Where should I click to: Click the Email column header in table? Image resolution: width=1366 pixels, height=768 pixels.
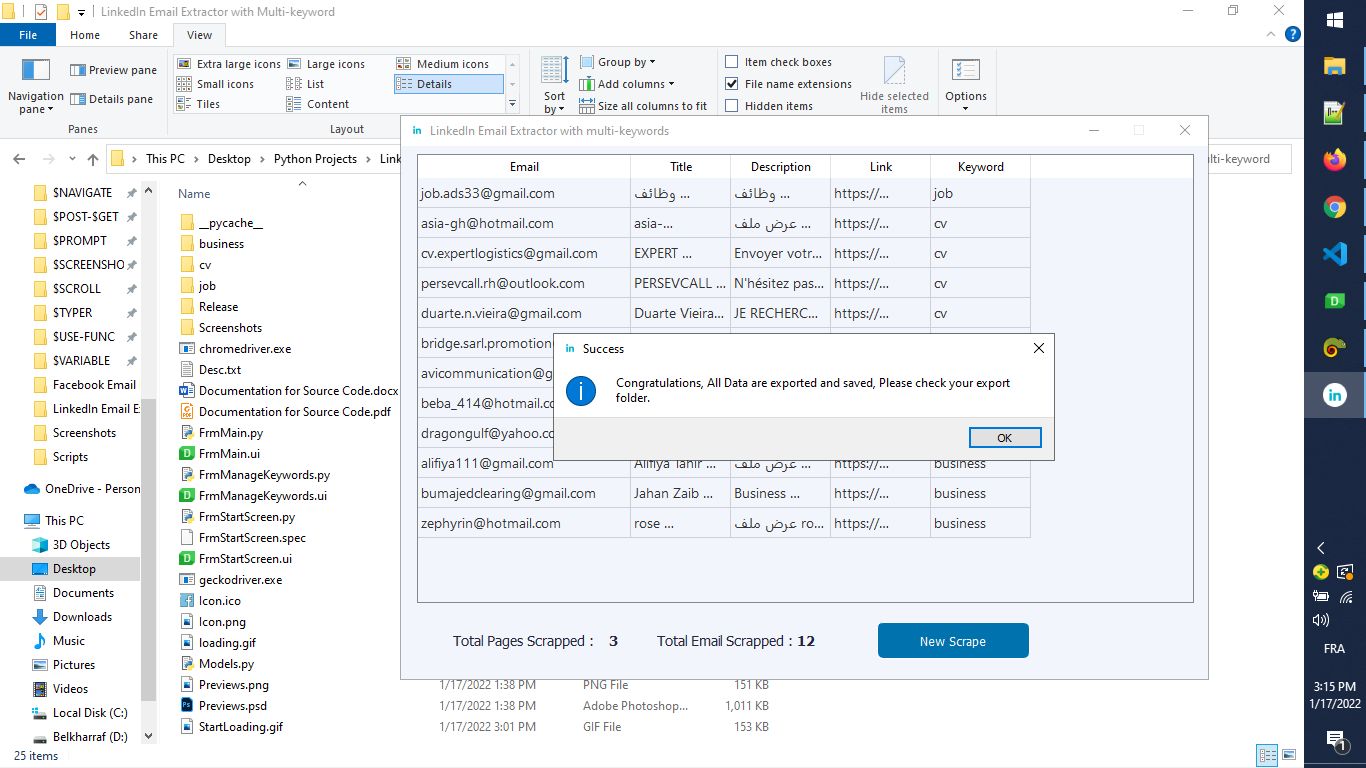(x=524, y=167)
